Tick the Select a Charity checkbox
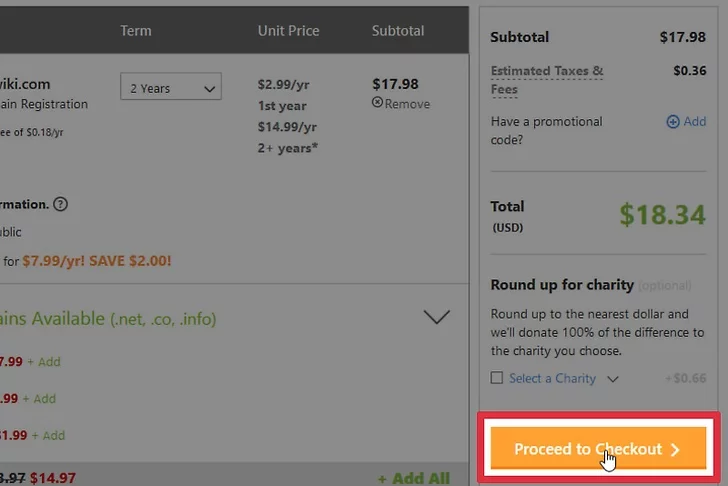Screen dimensions: 728x486 click(497, 378)
